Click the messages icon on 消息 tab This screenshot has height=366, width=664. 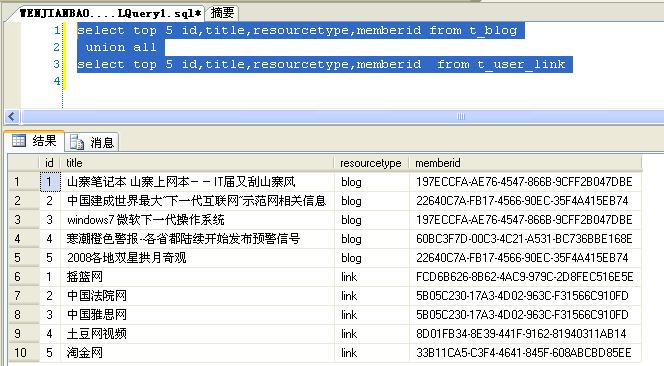pyautogui.click(x=77, y=142)
